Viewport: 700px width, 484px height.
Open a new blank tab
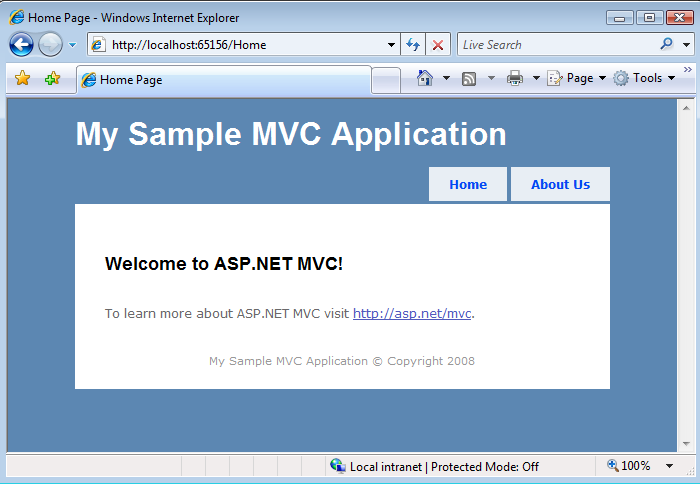386,80
